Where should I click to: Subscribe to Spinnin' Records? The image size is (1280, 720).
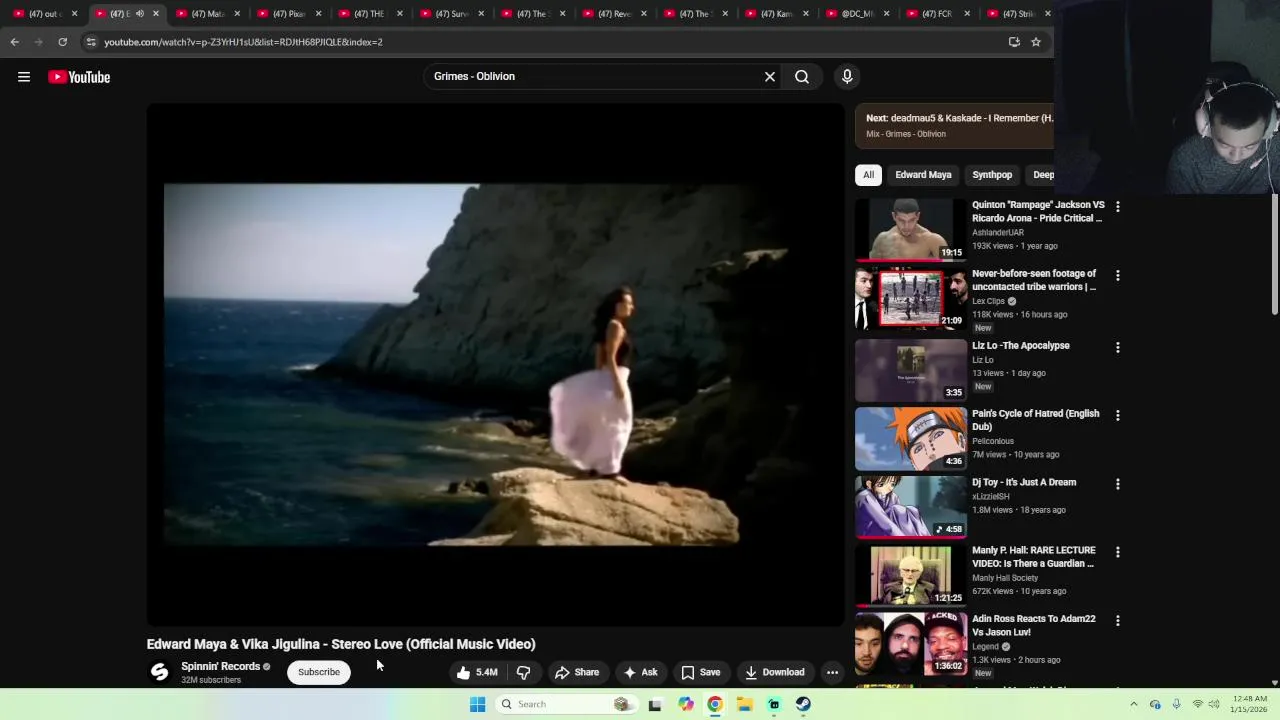pos(319,672)
